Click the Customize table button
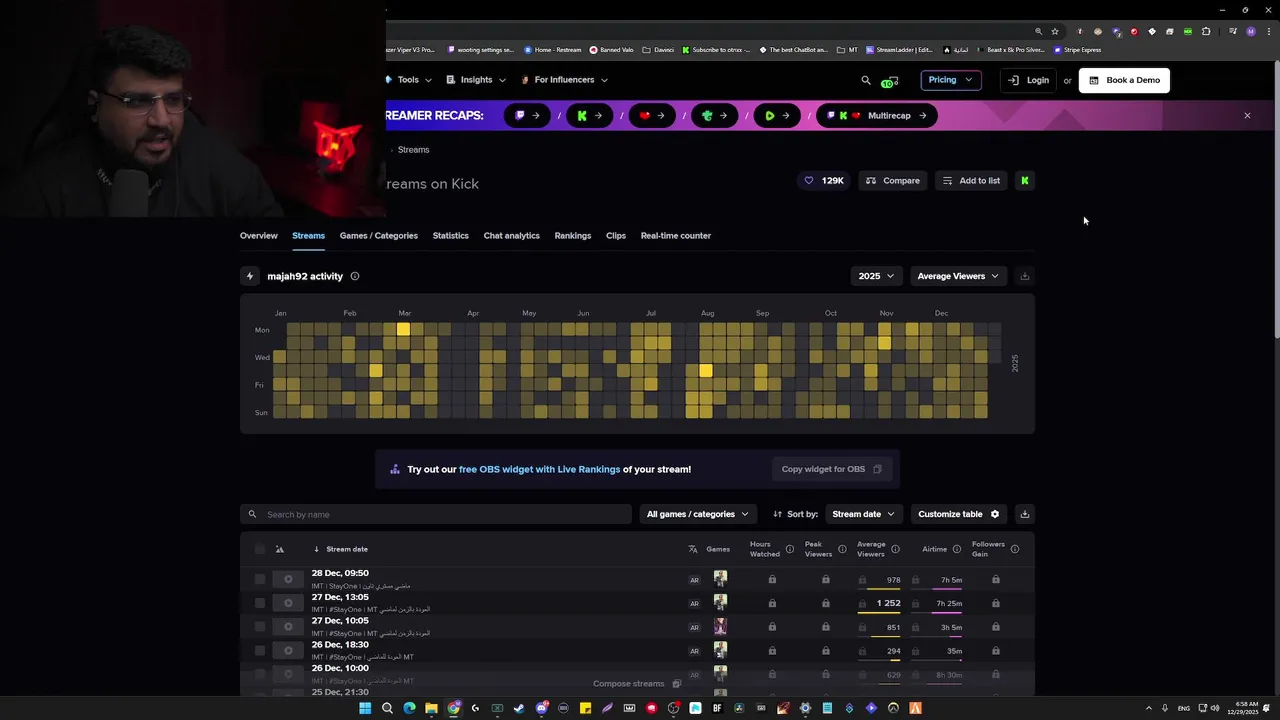This screenshot has width=1280, height=720. pyautogui.click(x=958, y=514)
